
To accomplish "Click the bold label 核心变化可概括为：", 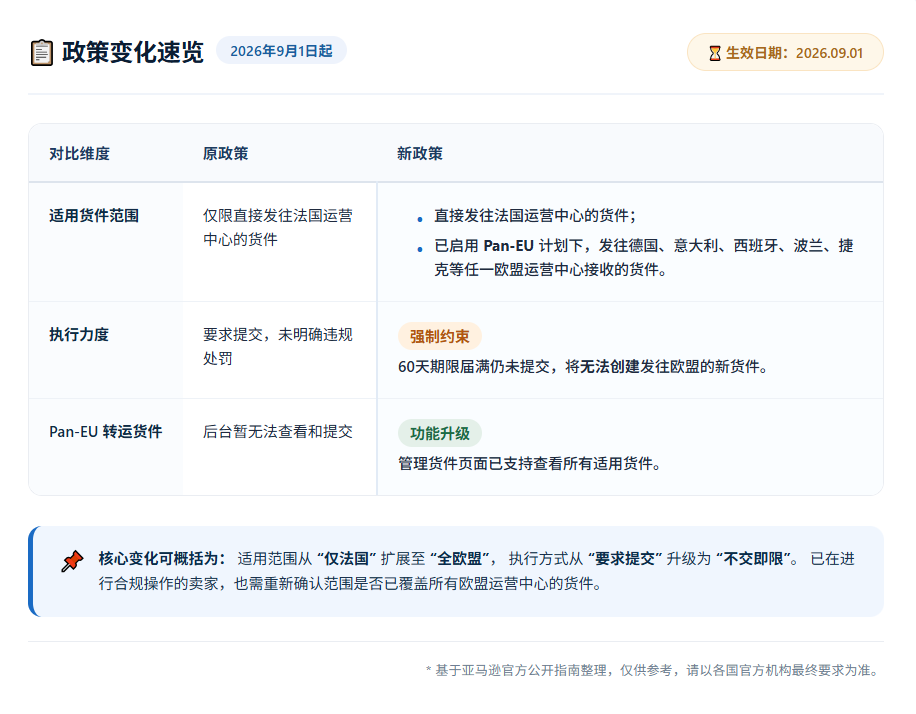I will 162,559.
